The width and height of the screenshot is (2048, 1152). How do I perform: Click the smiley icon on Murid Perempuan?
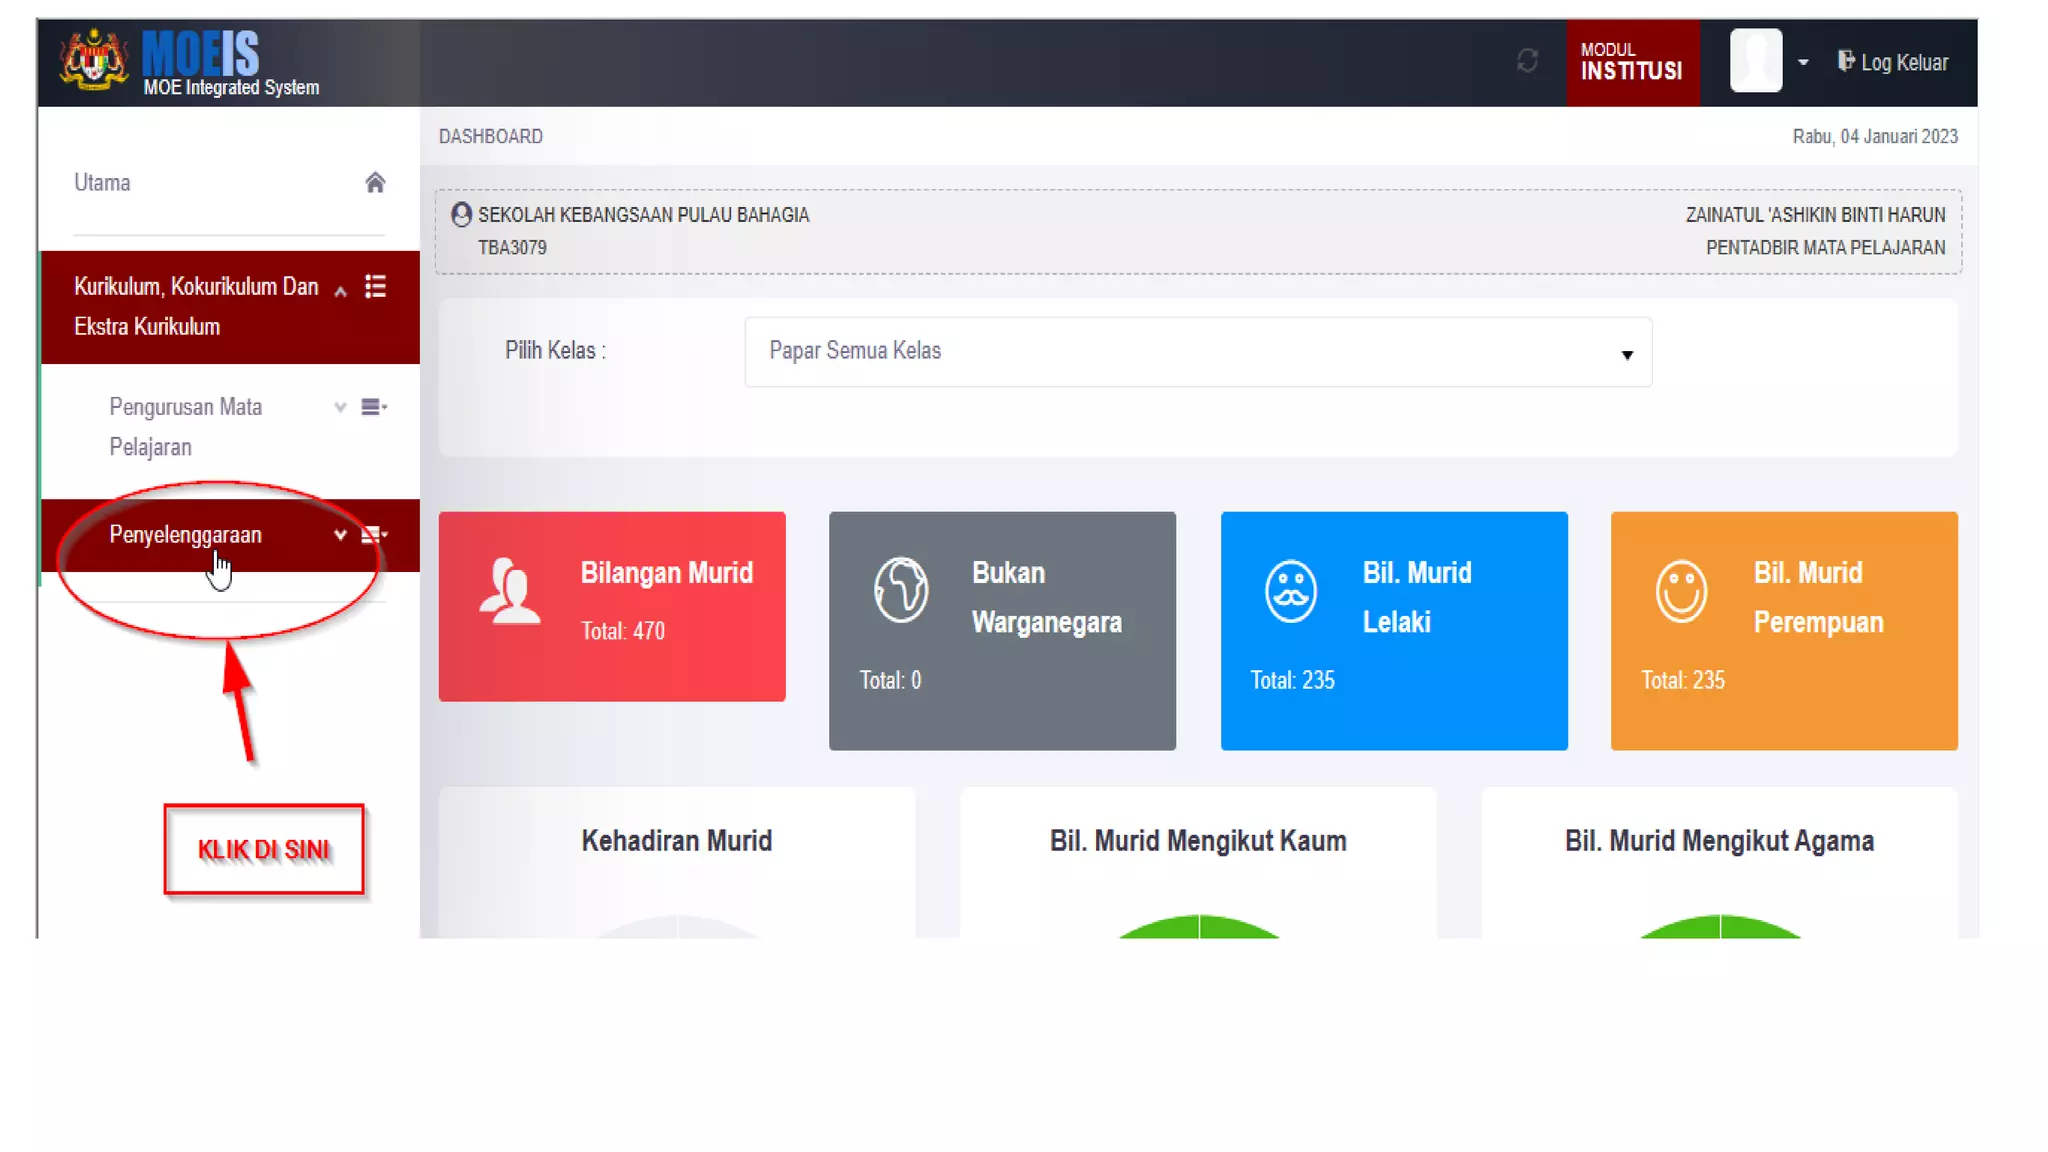pos(1681,591)
